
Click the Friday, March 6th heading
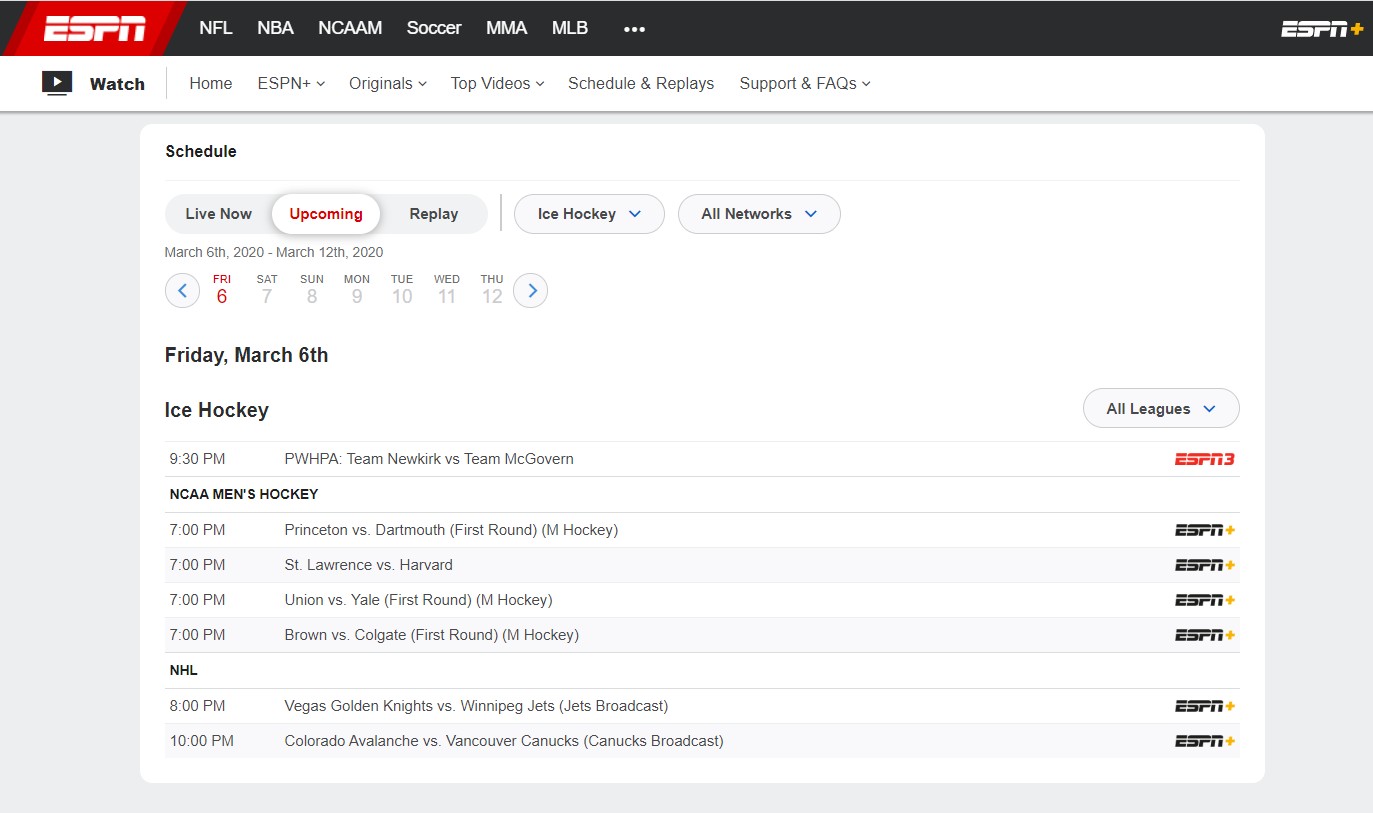(246, 355)
